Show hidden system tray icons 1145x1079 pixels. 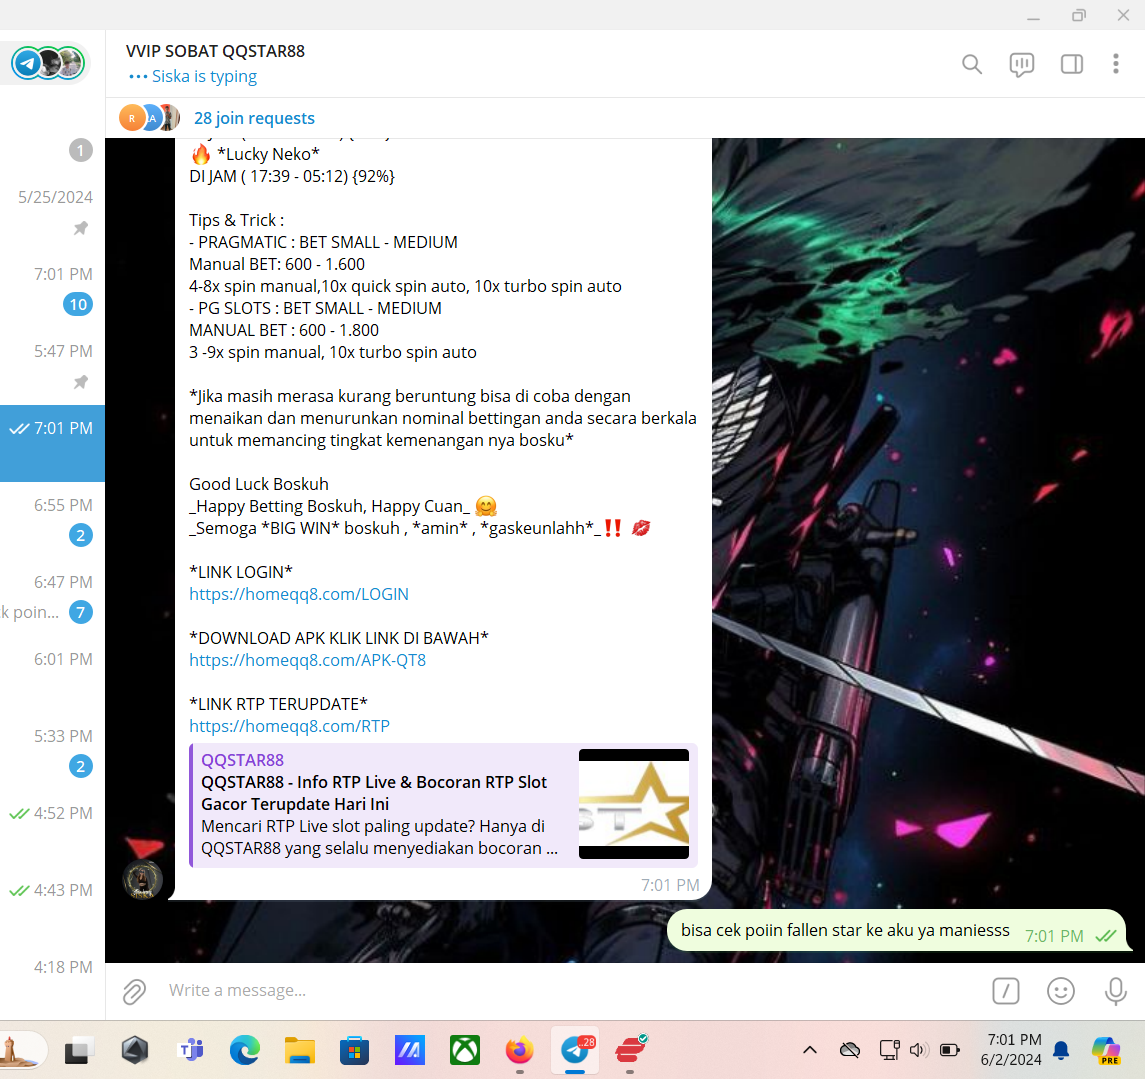coord(809,1051)
